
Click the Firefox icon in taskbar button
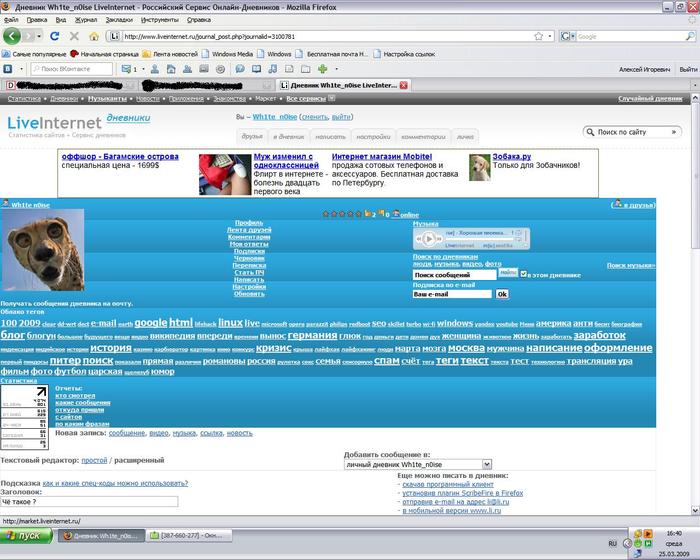point(68,535)
